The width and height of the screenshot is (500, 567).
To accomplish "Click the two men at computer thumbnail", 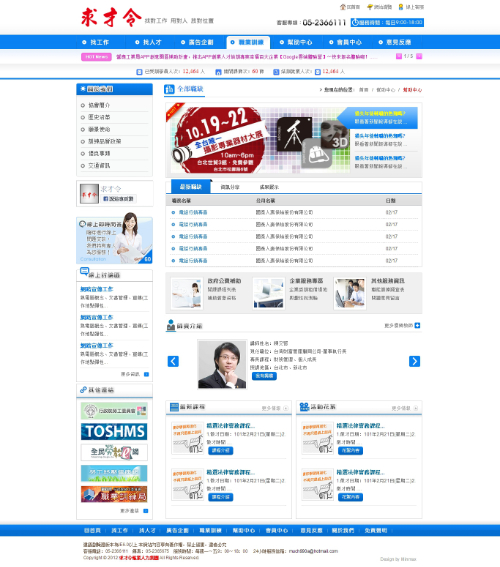I will click(350, 293).
